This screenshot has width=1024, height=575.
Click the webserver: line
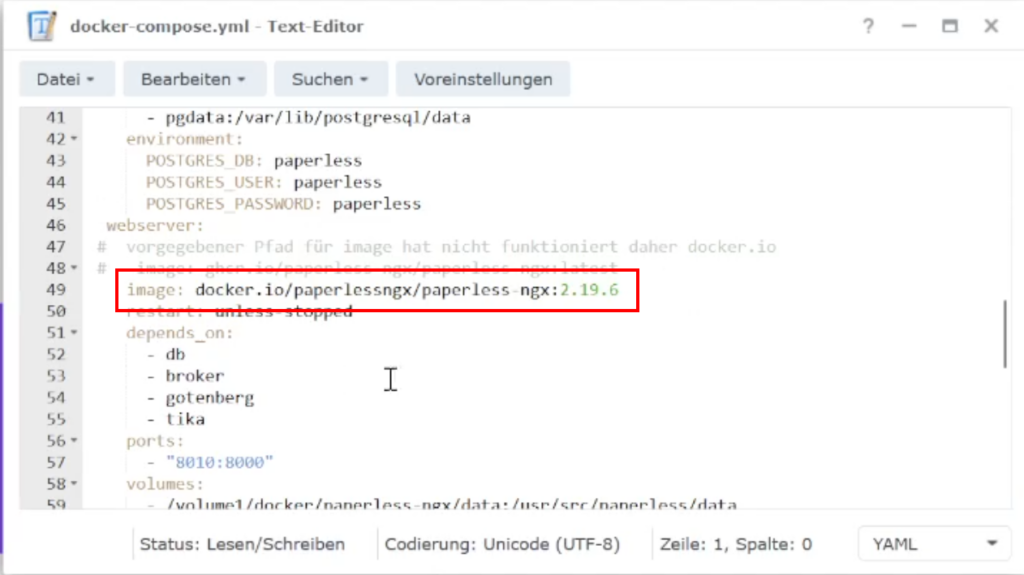click(x=155, y=225)
